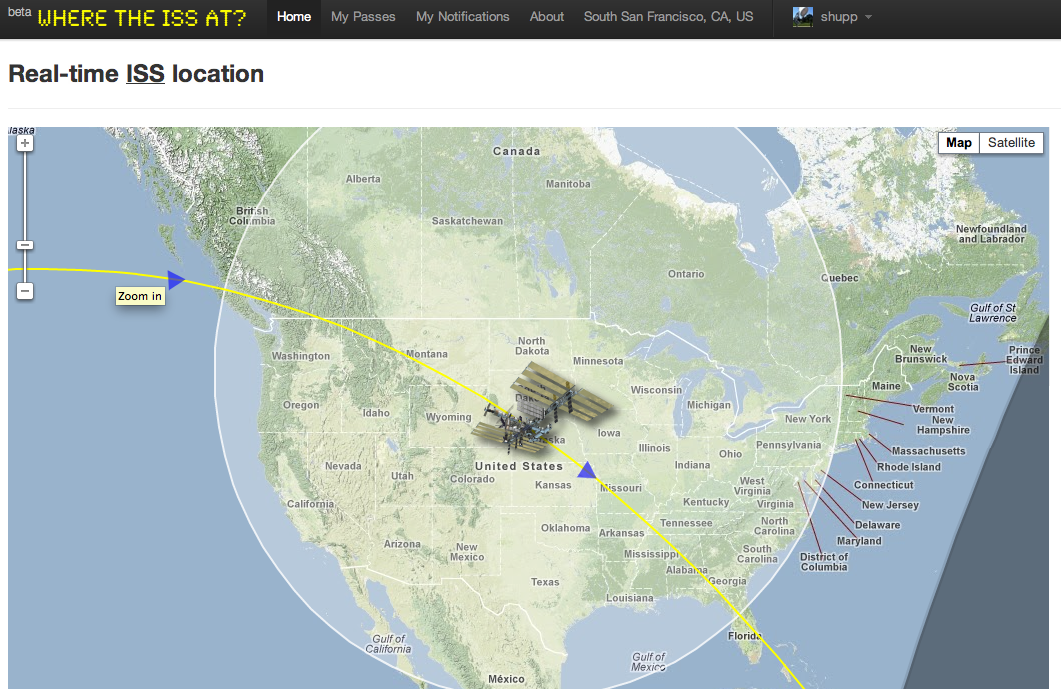Expand the shupp user dropdown
This screenshot has height=689, width=1061.
(x=846, y=17)
